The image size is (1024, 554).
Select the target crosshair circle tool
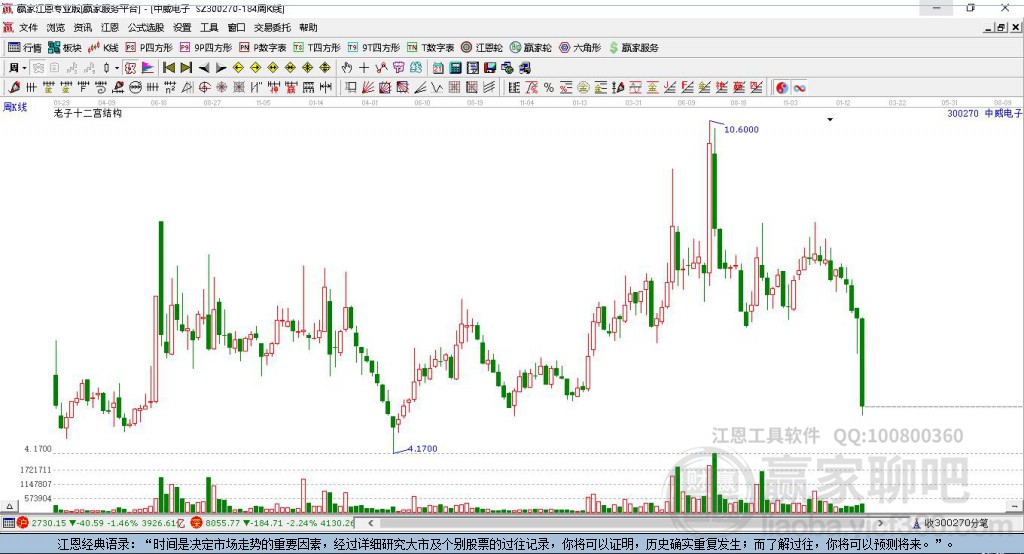[x=204, y=88]
